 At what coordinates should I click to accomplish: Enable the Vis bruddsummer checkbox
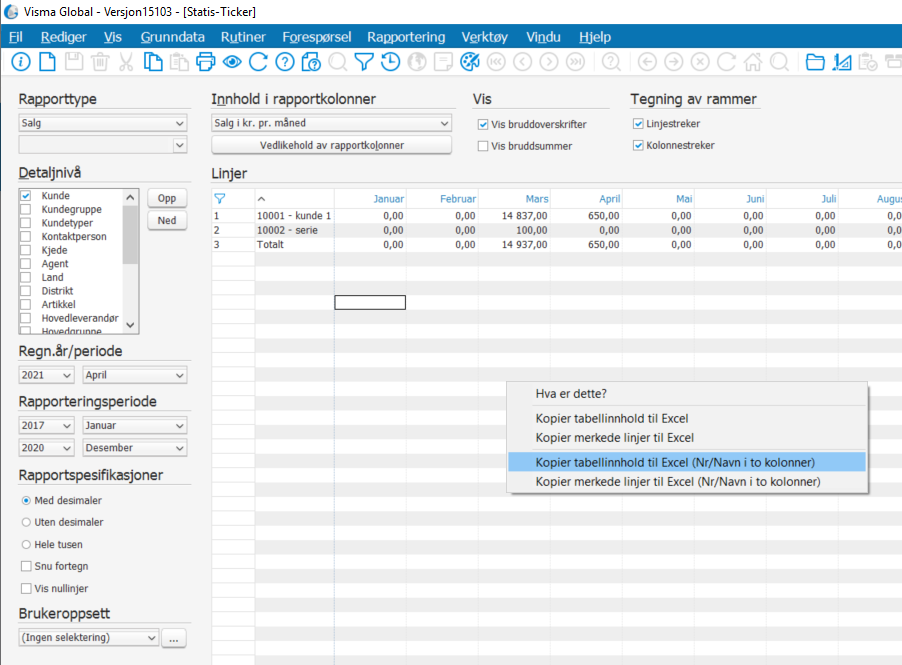point(484,146)
